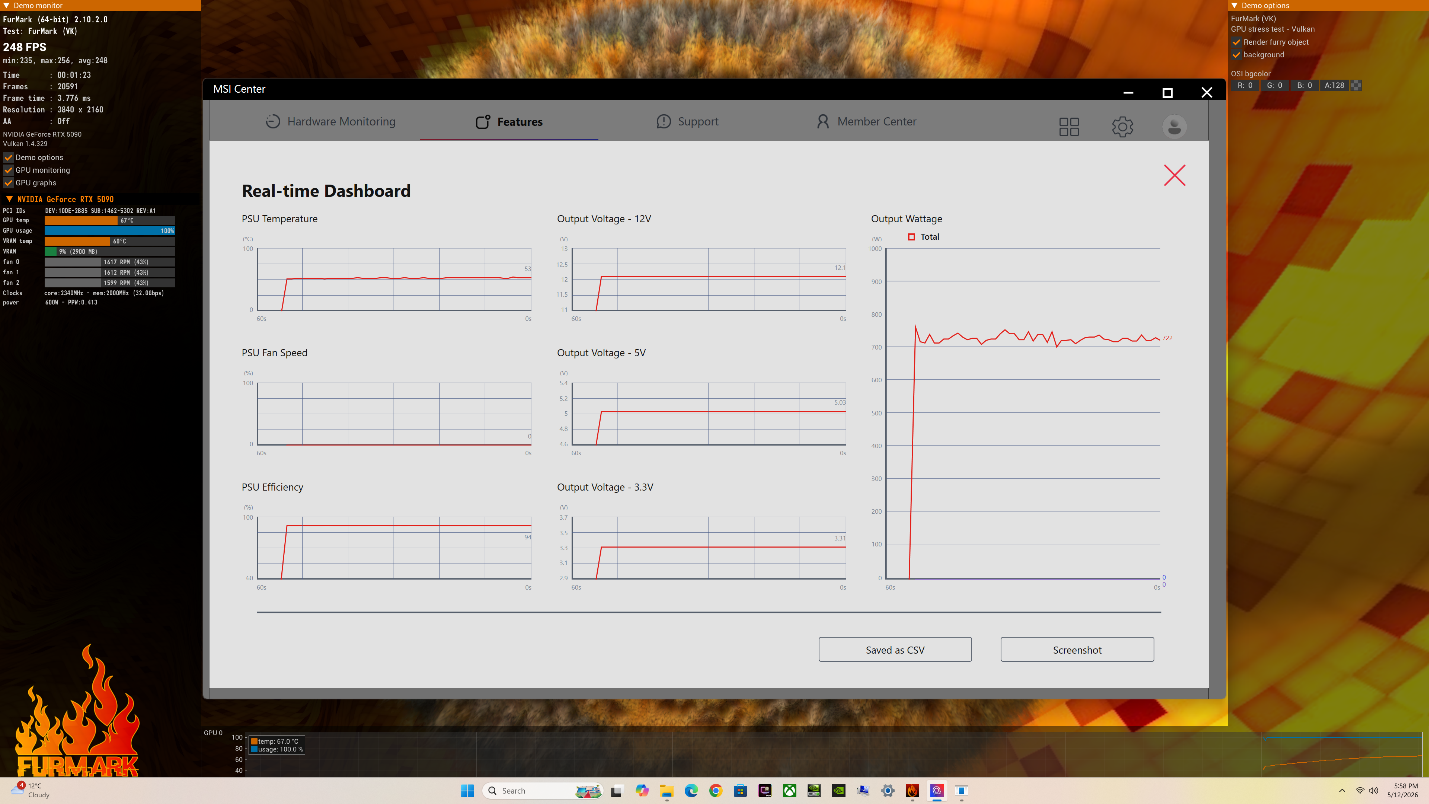1429x804 pixels.
Task: Collapse the Demo monitor panel header
Action: point(100,5)
